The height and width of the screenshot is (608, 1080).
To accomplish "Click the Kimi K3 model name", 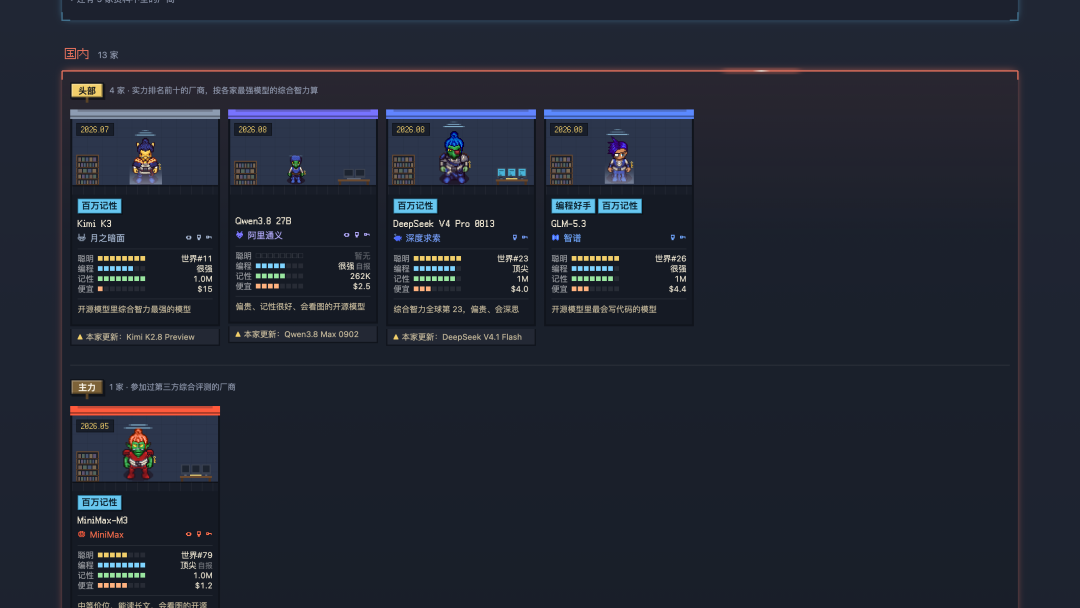I will (94, 224).
